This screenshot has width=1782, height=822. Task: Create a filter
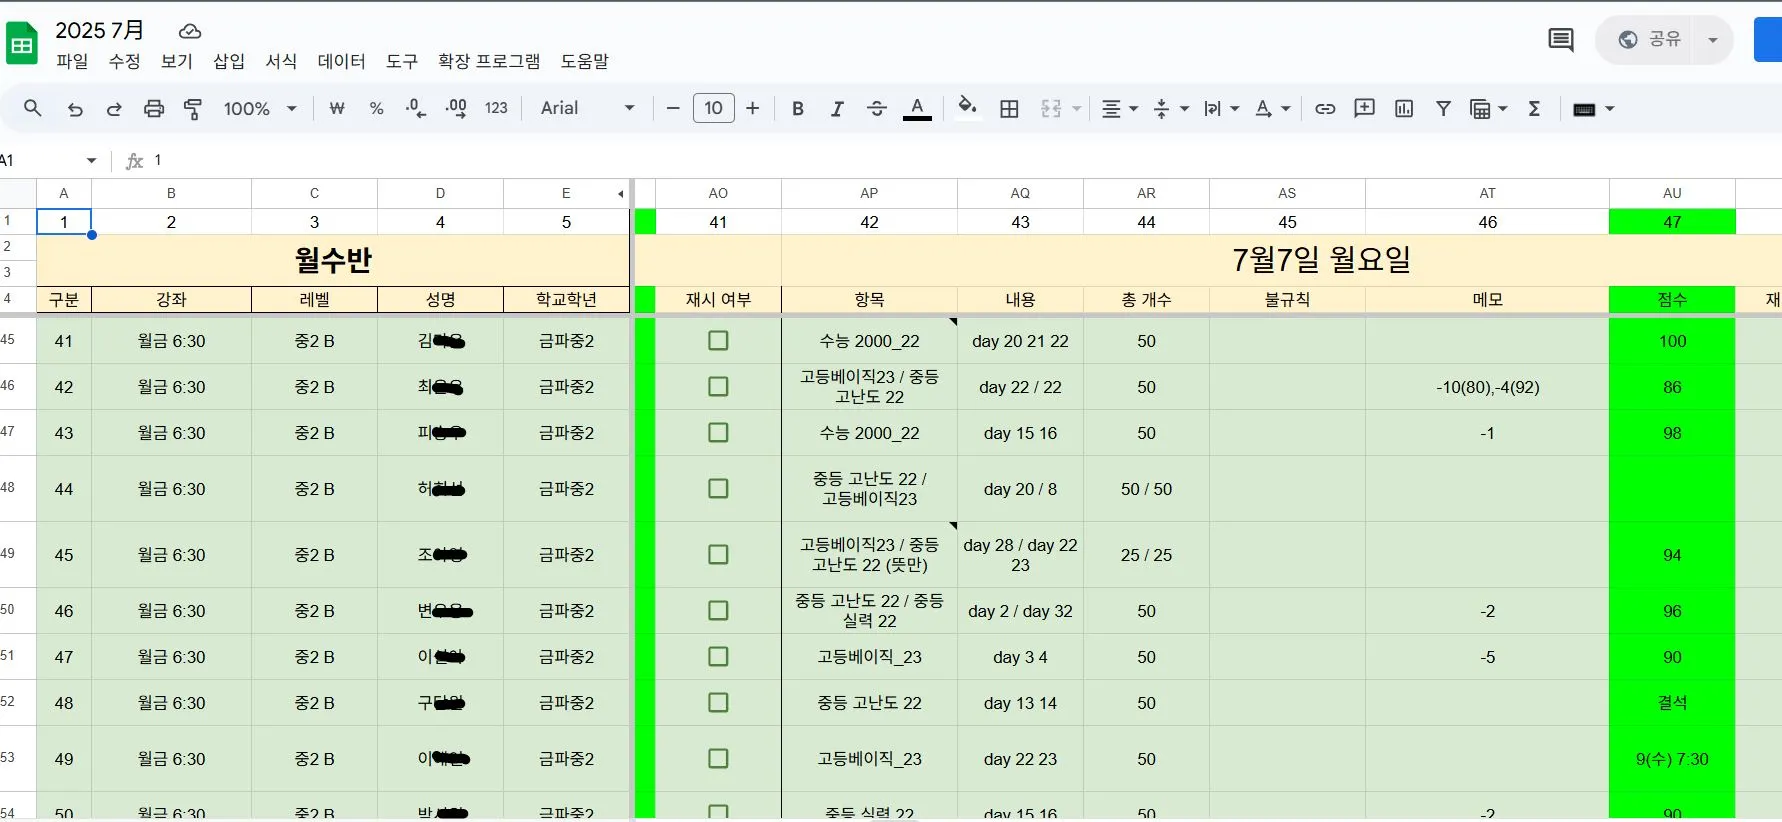[x=1443, y=108]
